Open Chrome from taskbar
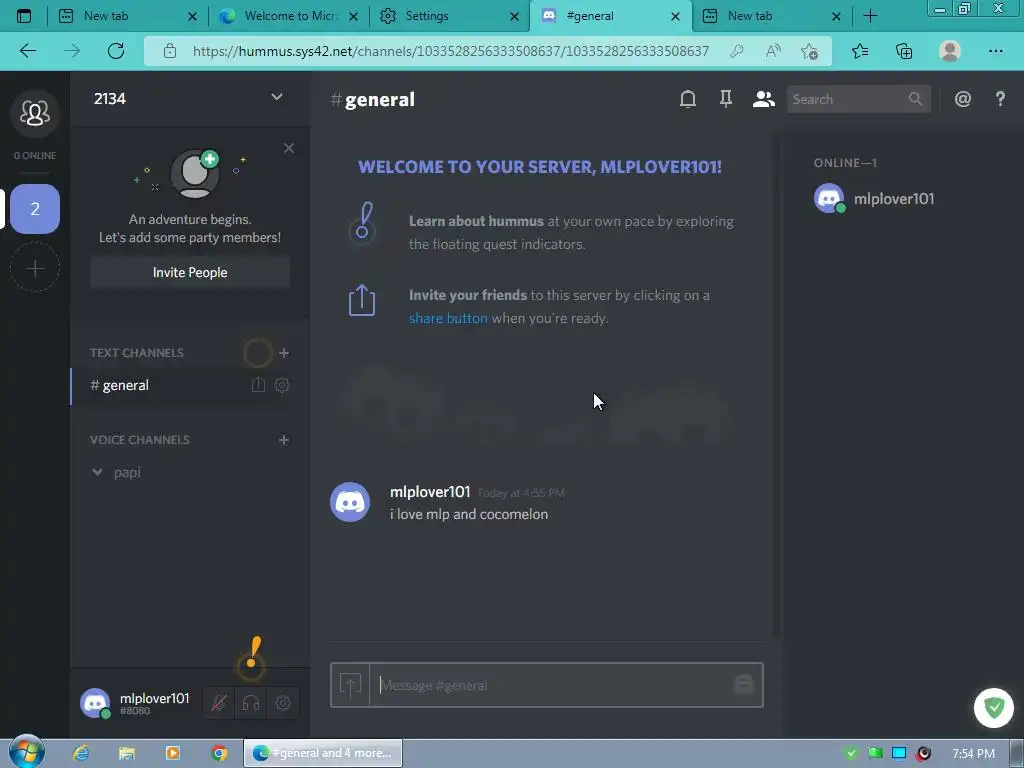Screen dimensions: 1024x768 tap(219, 753)
